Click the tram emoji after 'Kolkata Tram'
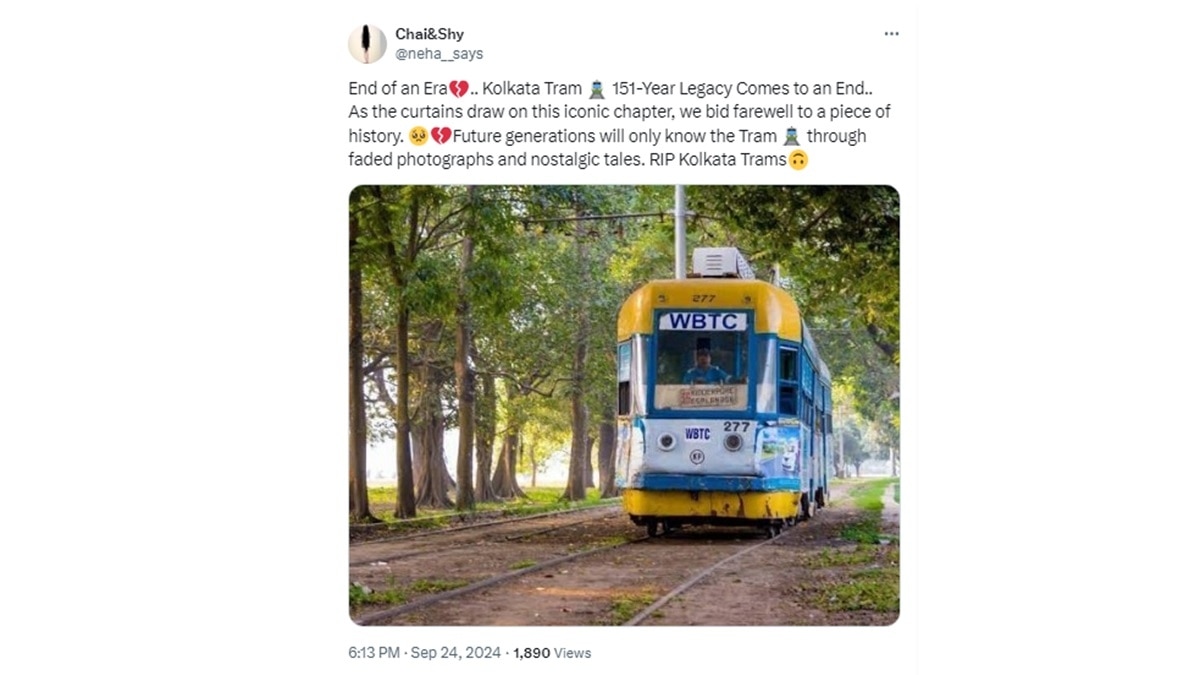 click(597, 88)
